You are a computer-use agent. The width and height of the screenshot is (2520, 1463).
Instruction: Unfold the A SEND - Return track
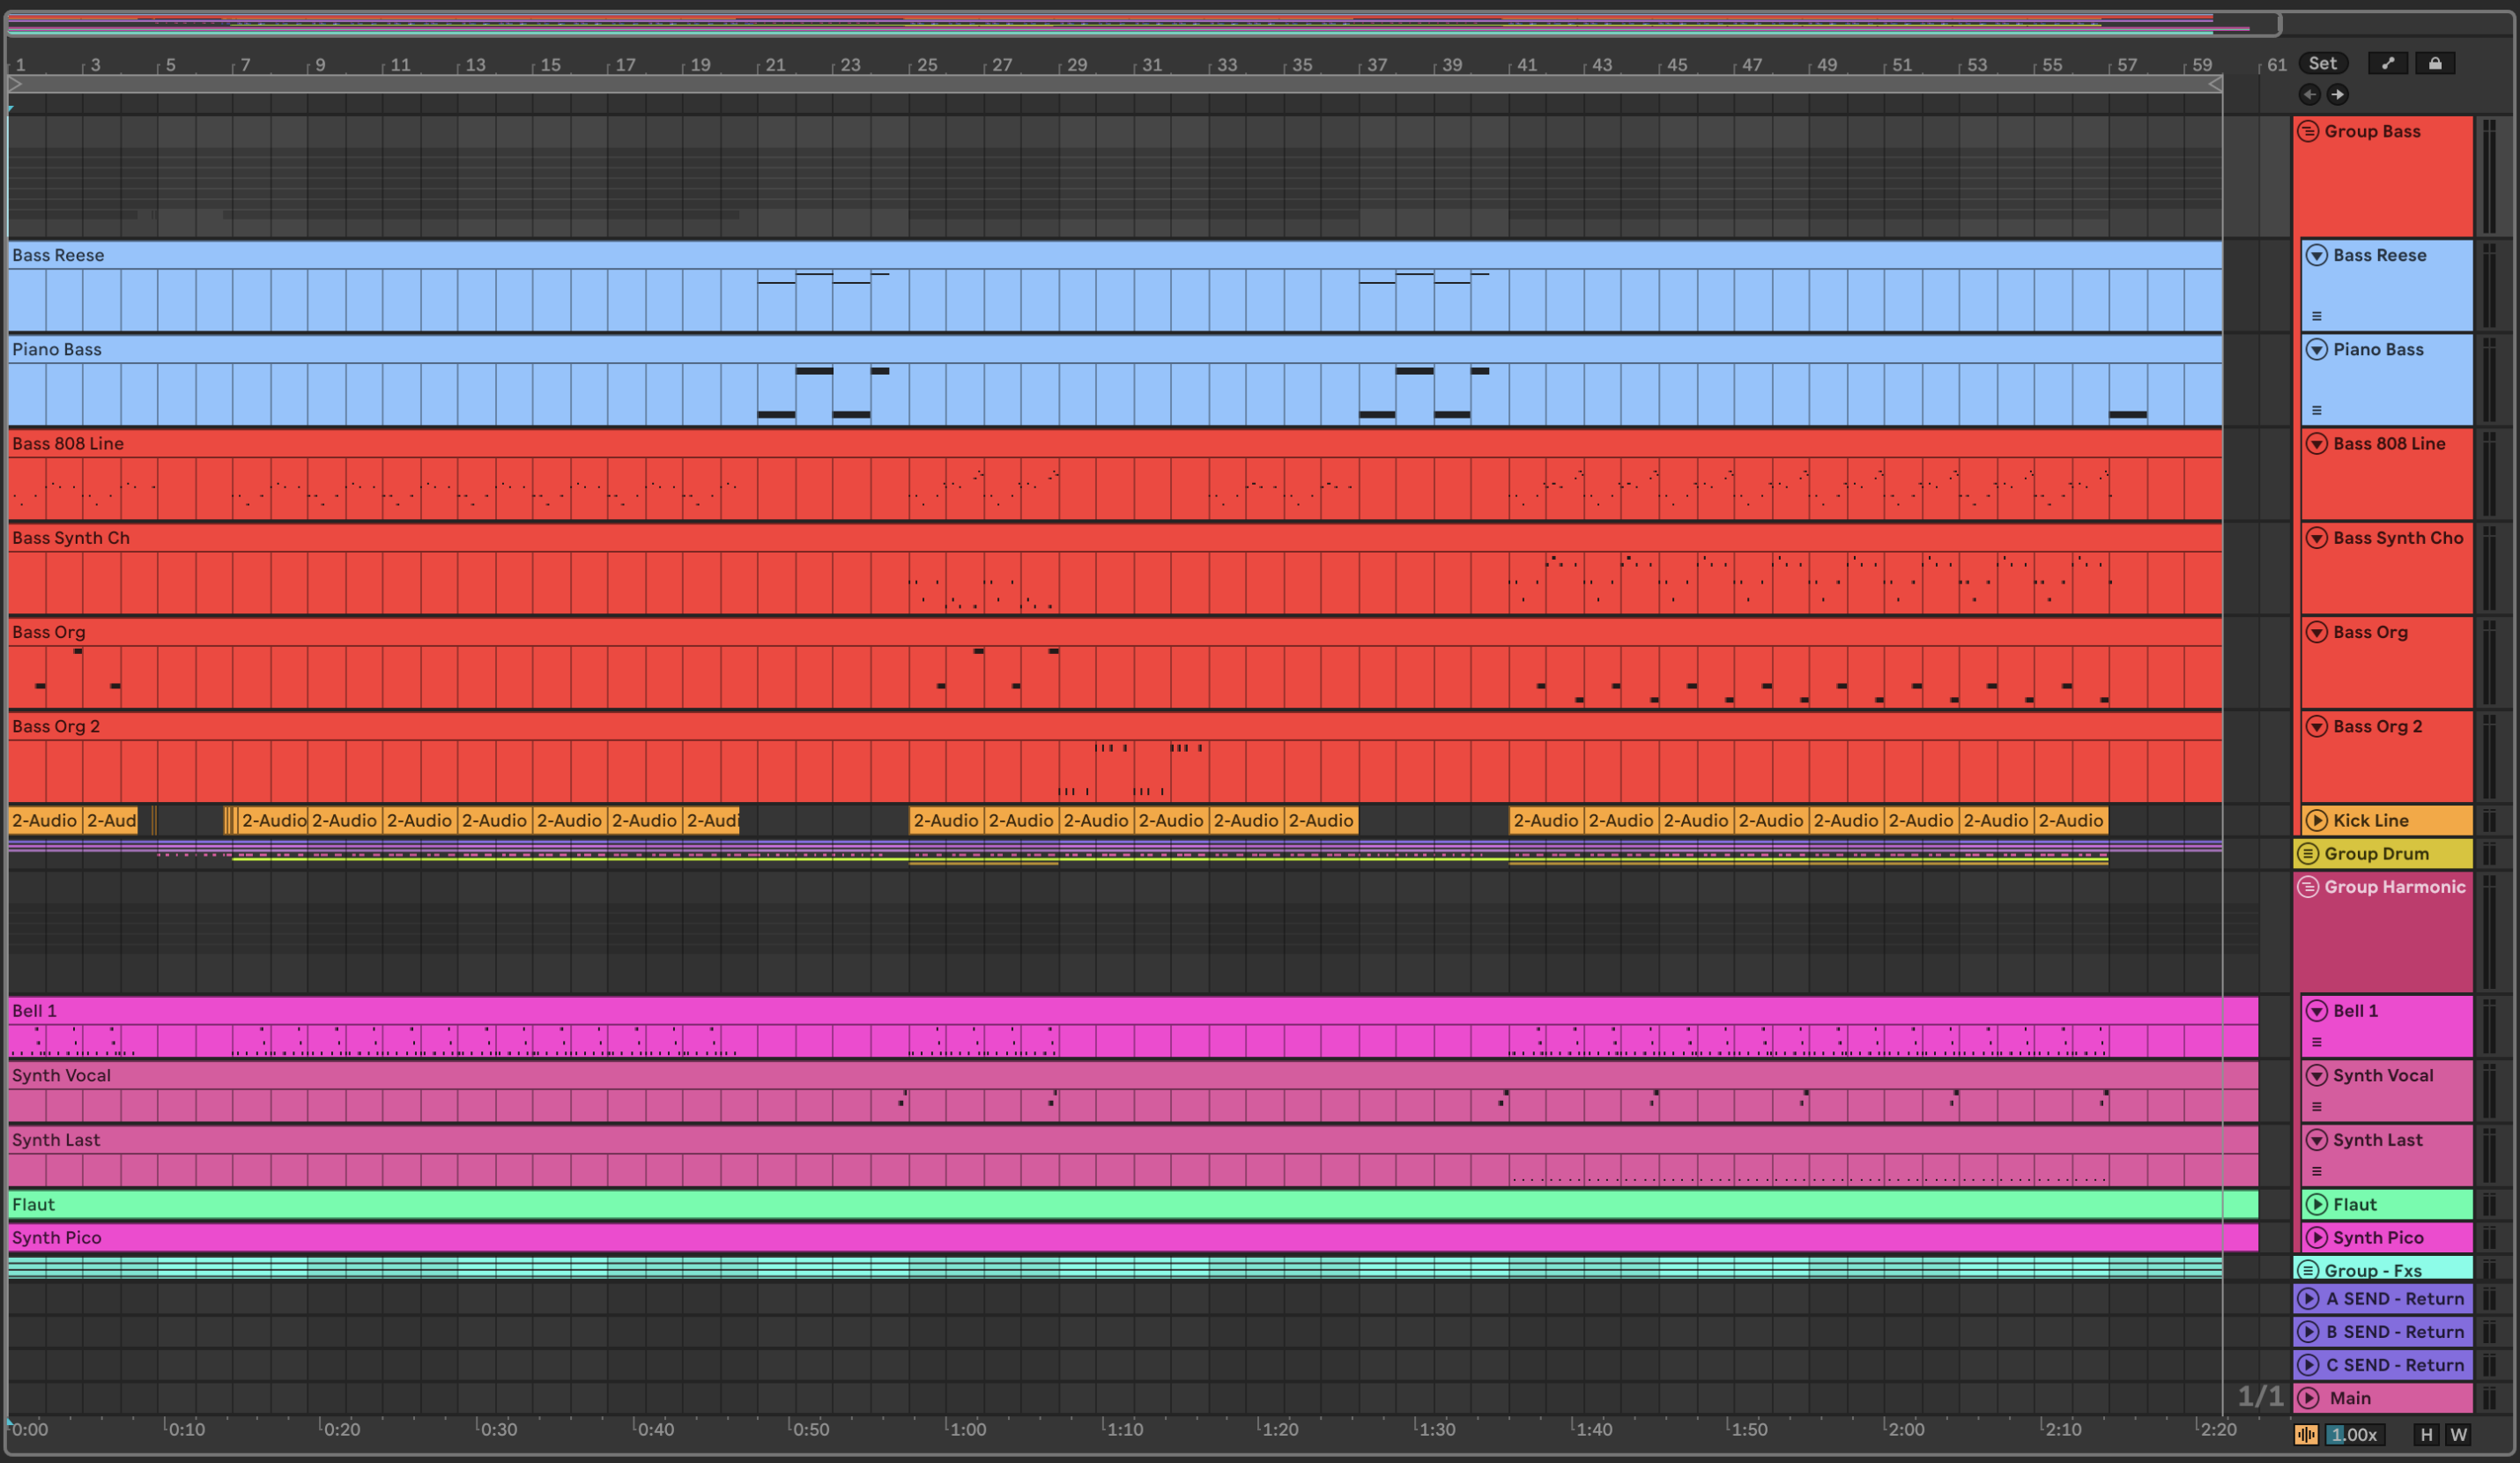(2308, 1298)
